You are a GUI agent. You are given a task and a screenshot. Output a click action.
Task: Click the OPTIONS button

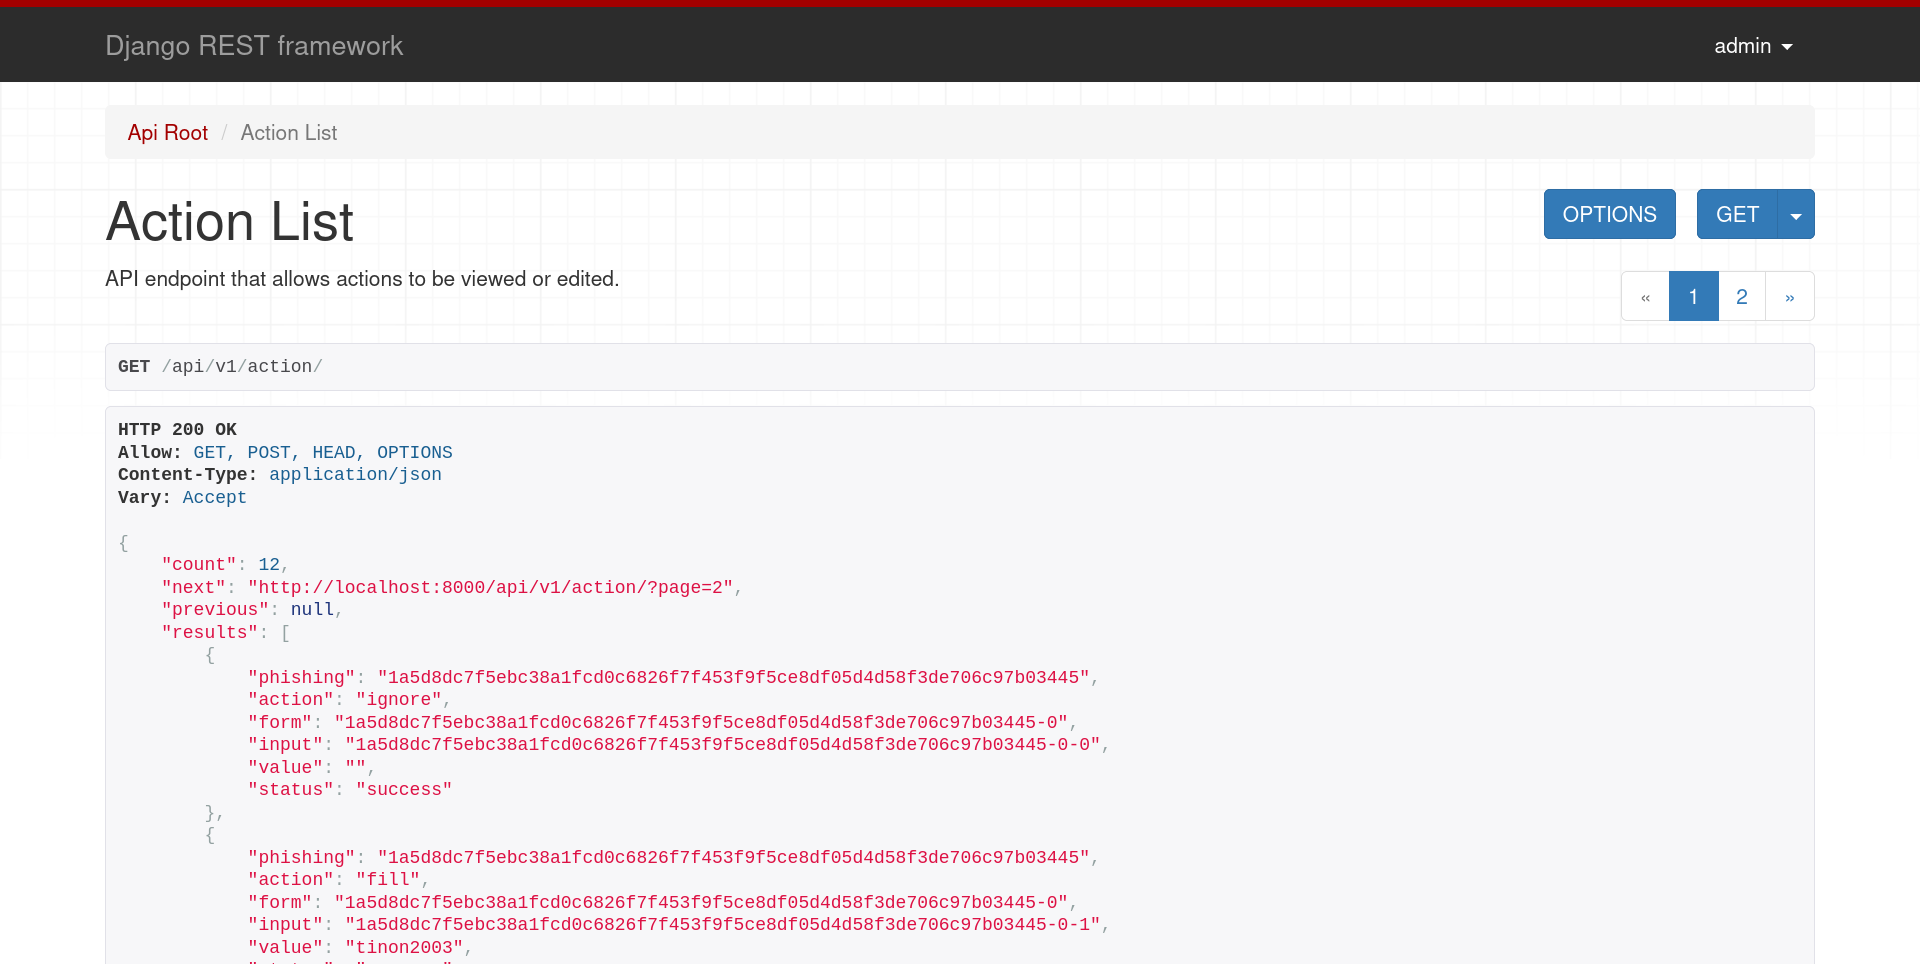pos(1609,214)
